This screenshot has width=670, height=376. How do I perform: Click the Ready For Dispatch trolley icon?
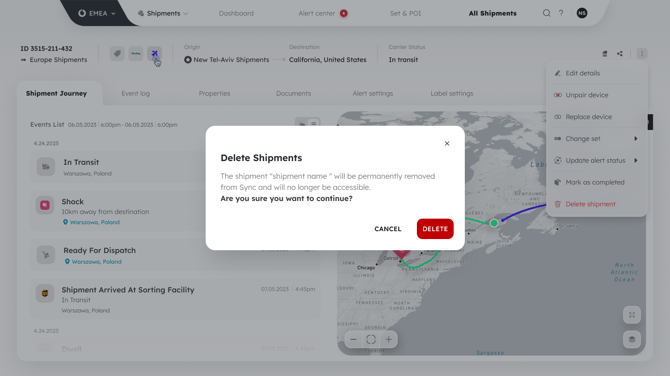click(45, 255)
